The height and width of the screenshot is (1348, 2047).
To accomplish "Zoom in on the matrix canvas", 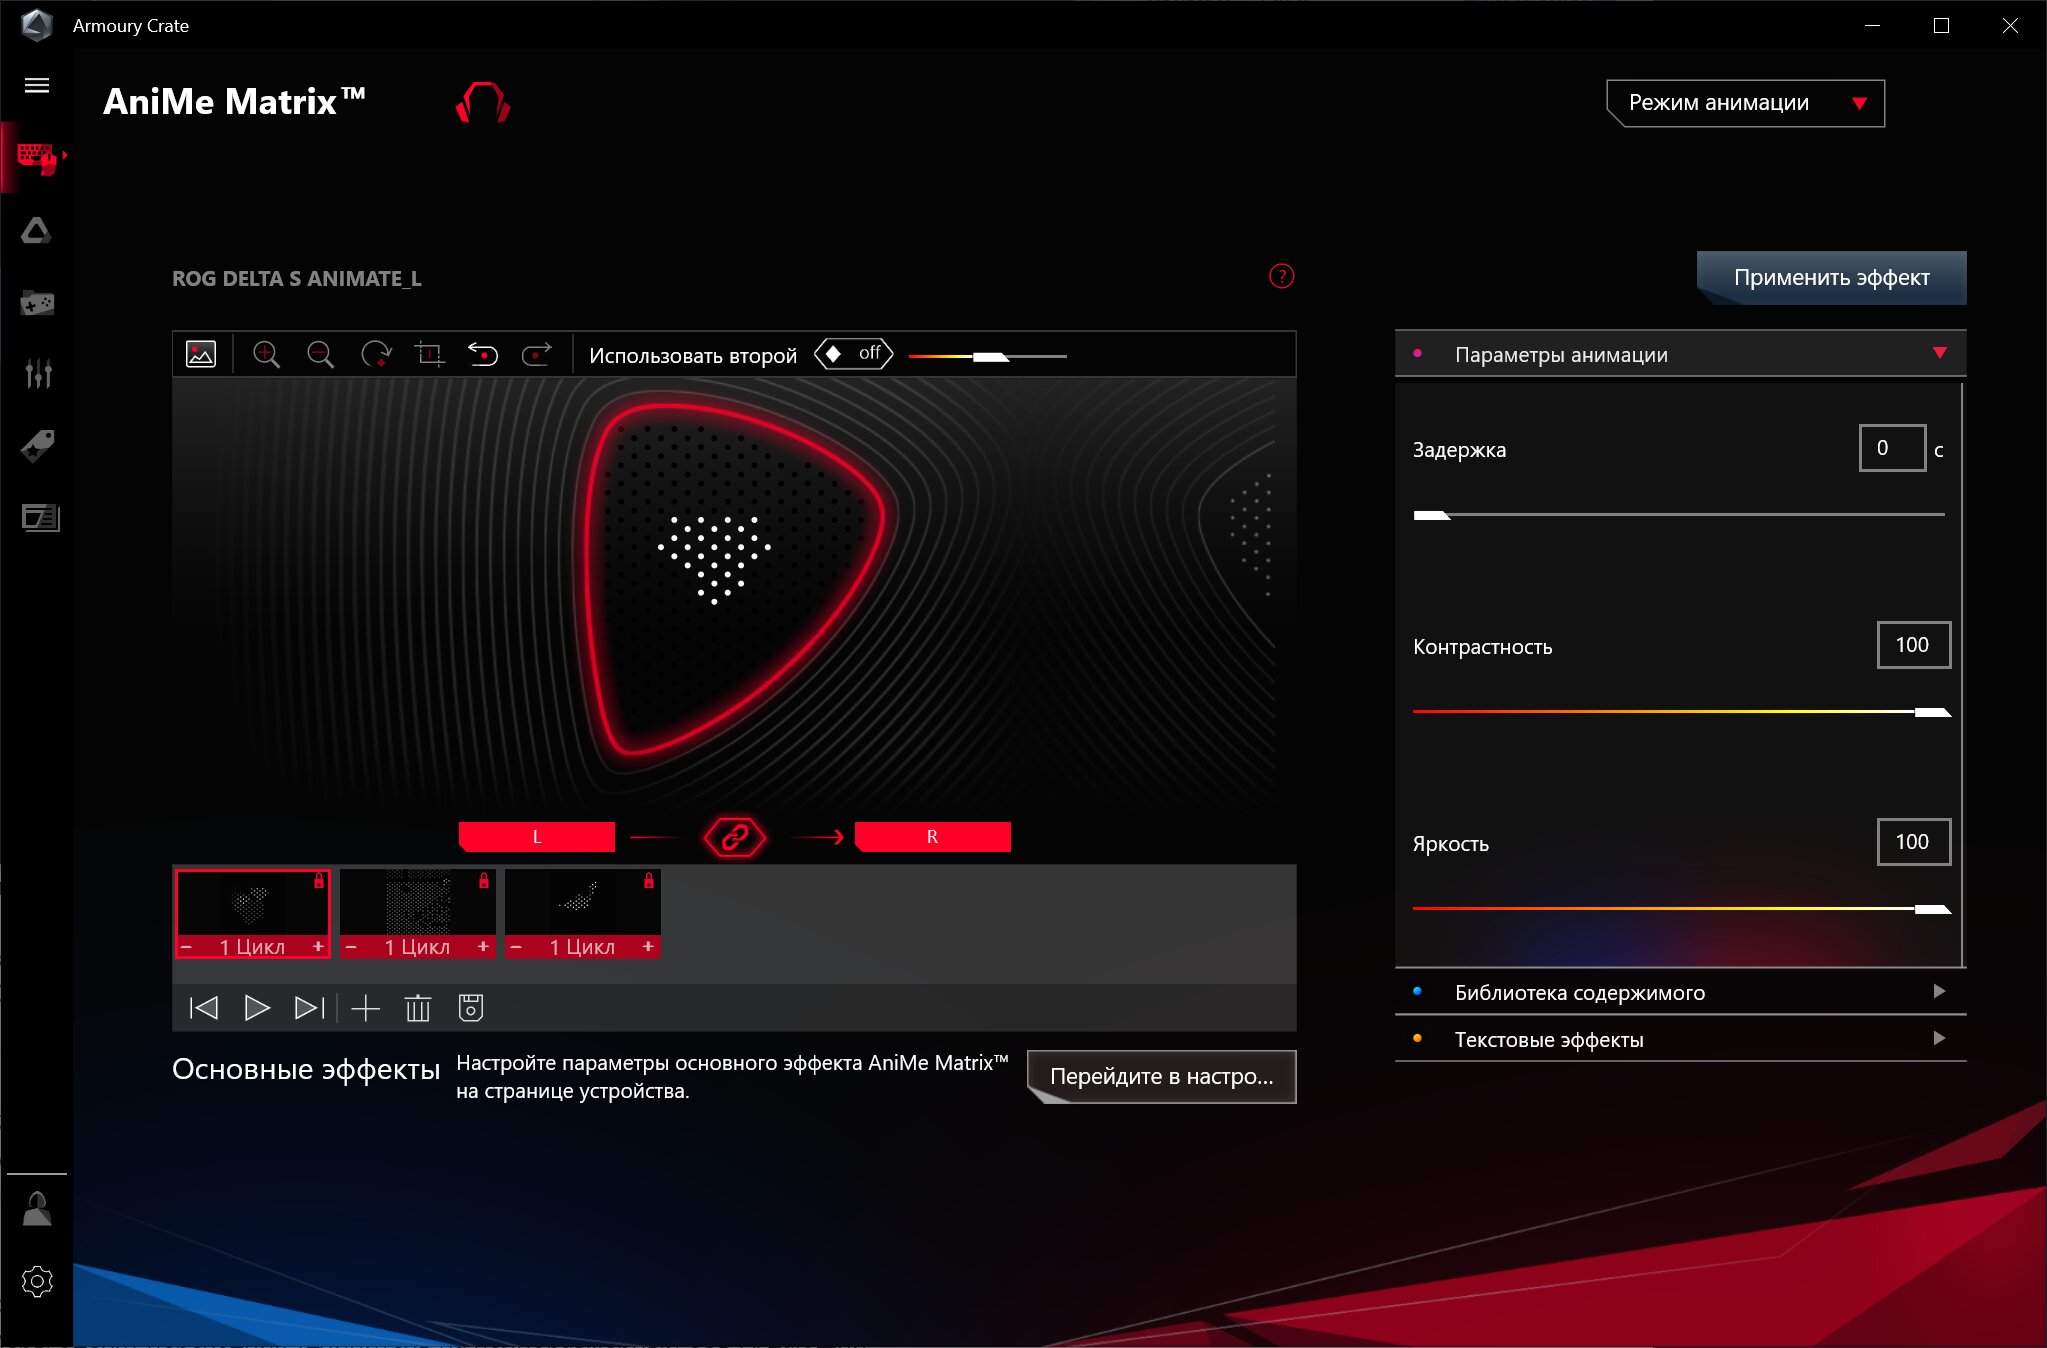I will click(x=266, y=354).
